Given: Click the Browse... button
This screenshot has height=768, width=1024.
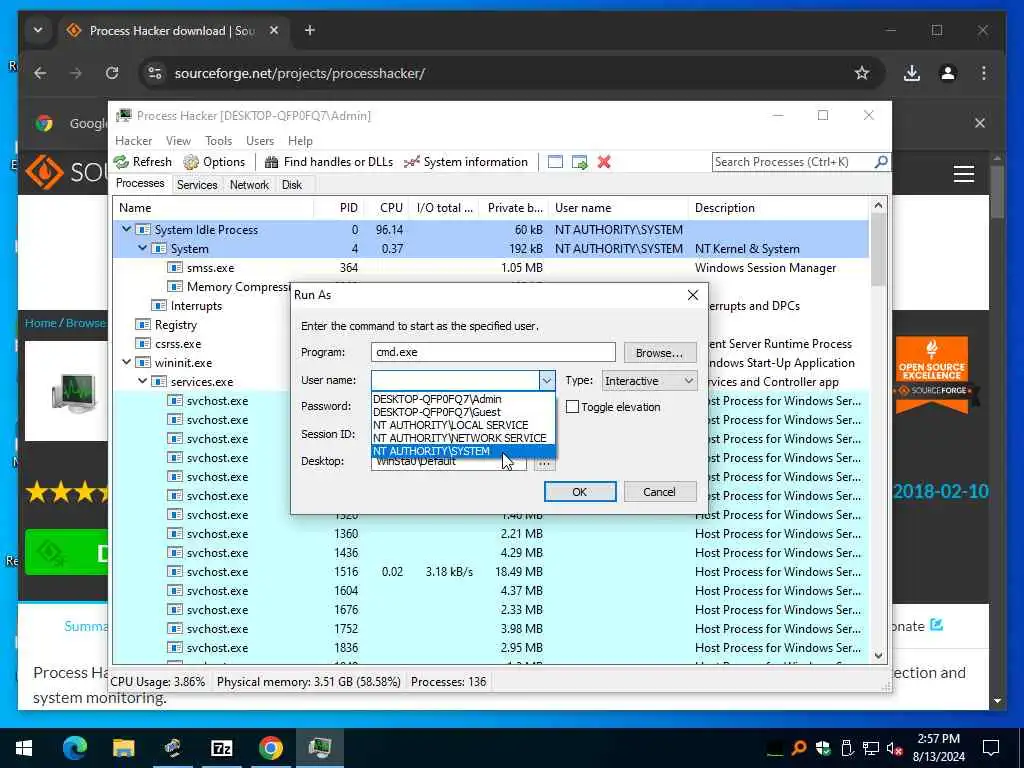Looking at the screenshot, I should tap(660, 353).
